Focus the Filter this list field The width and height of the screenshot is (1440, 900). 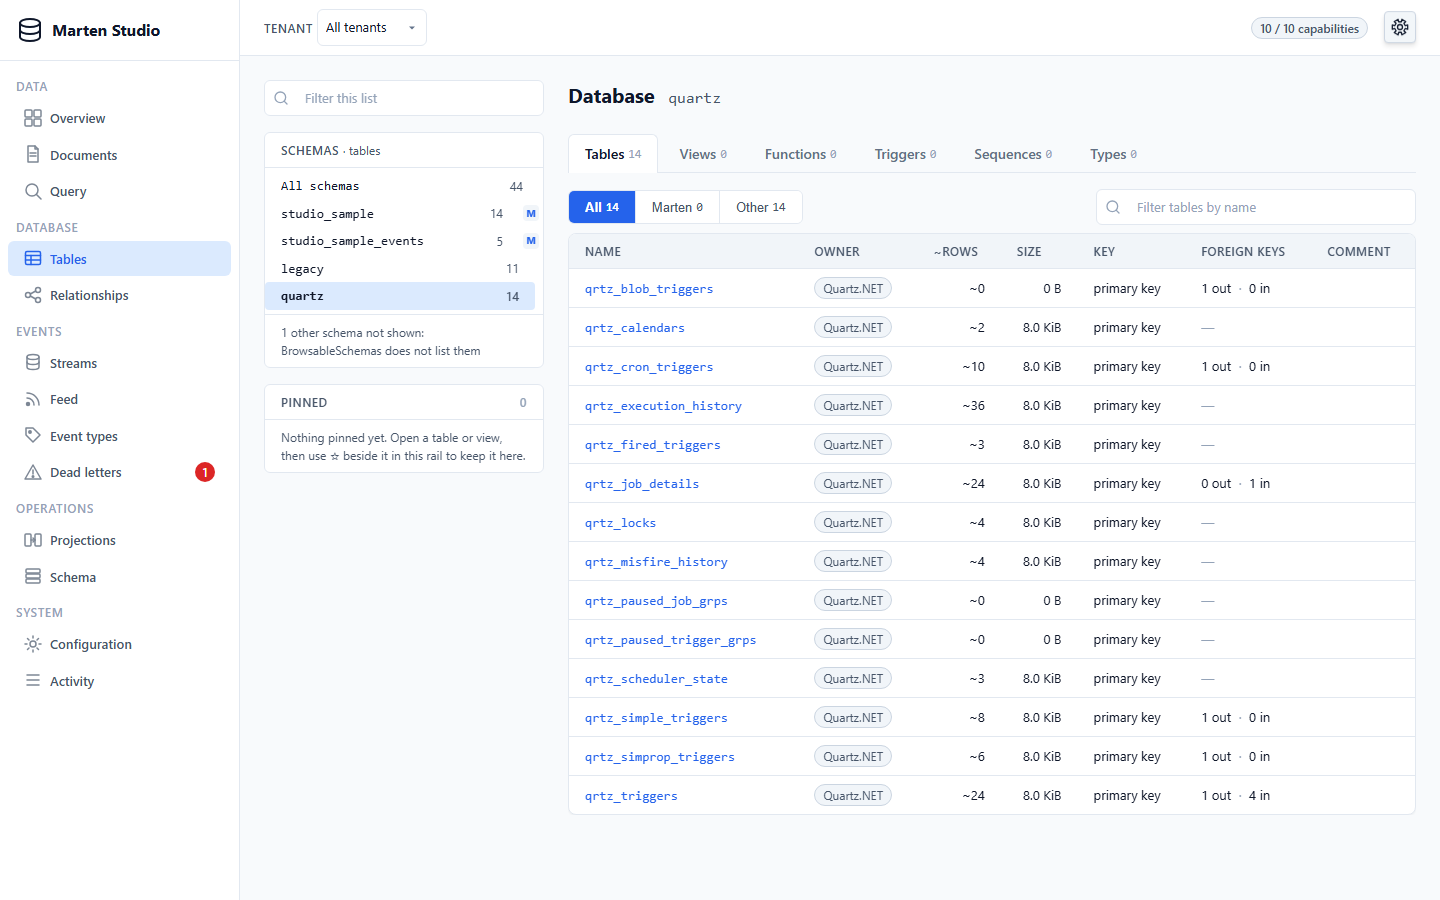point(404,98)
